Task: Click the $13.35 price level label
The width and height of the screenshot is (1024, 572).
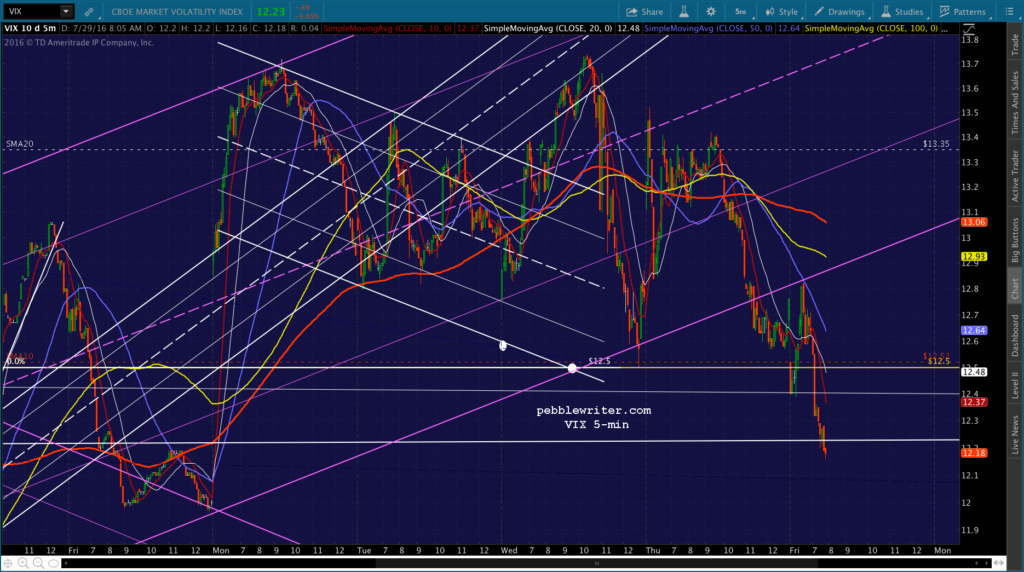Action: pyautogui.click(x=936, y=144)
